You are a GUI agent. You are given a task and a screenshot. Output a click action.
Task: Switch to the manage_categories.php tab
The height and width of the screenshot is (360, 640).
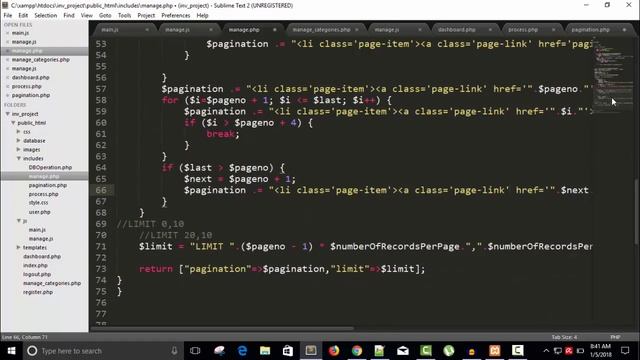click(322, 30)
